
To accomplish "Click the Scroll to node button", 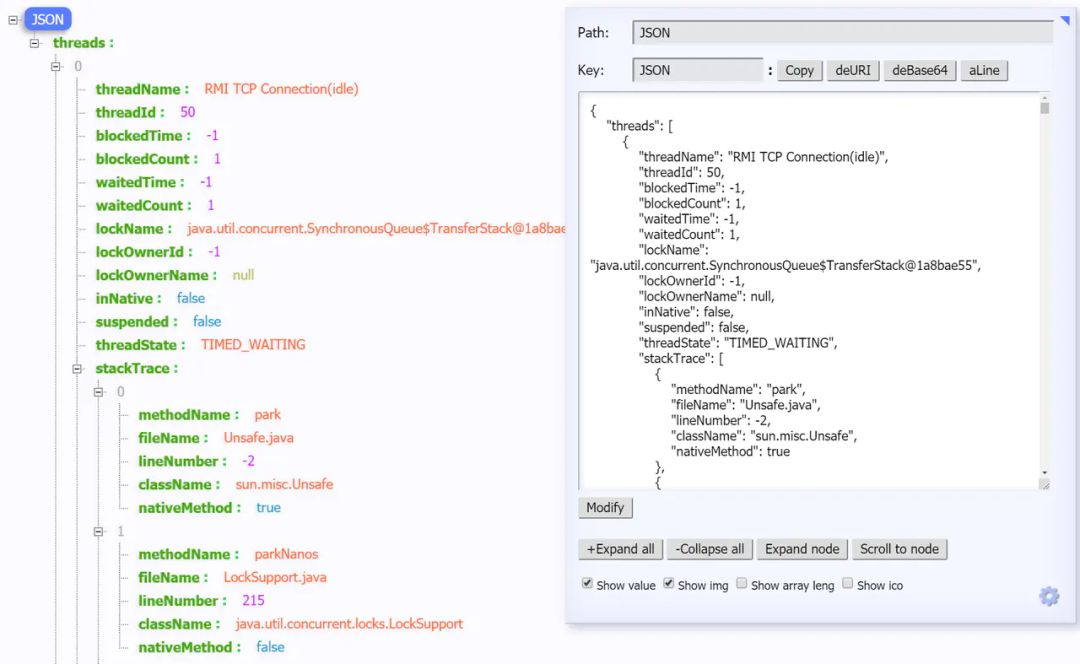I will pos(899,548).
